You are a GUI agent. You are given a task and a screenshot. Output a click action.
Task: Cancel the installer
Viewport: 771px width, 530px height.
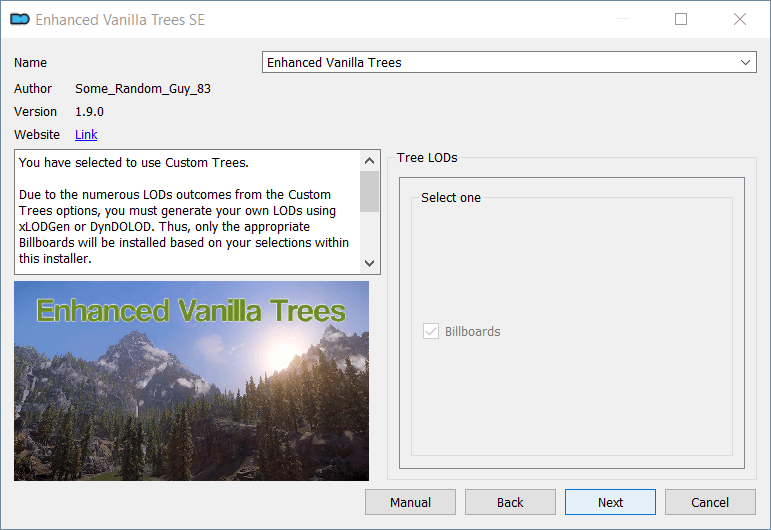click(710, 502)
